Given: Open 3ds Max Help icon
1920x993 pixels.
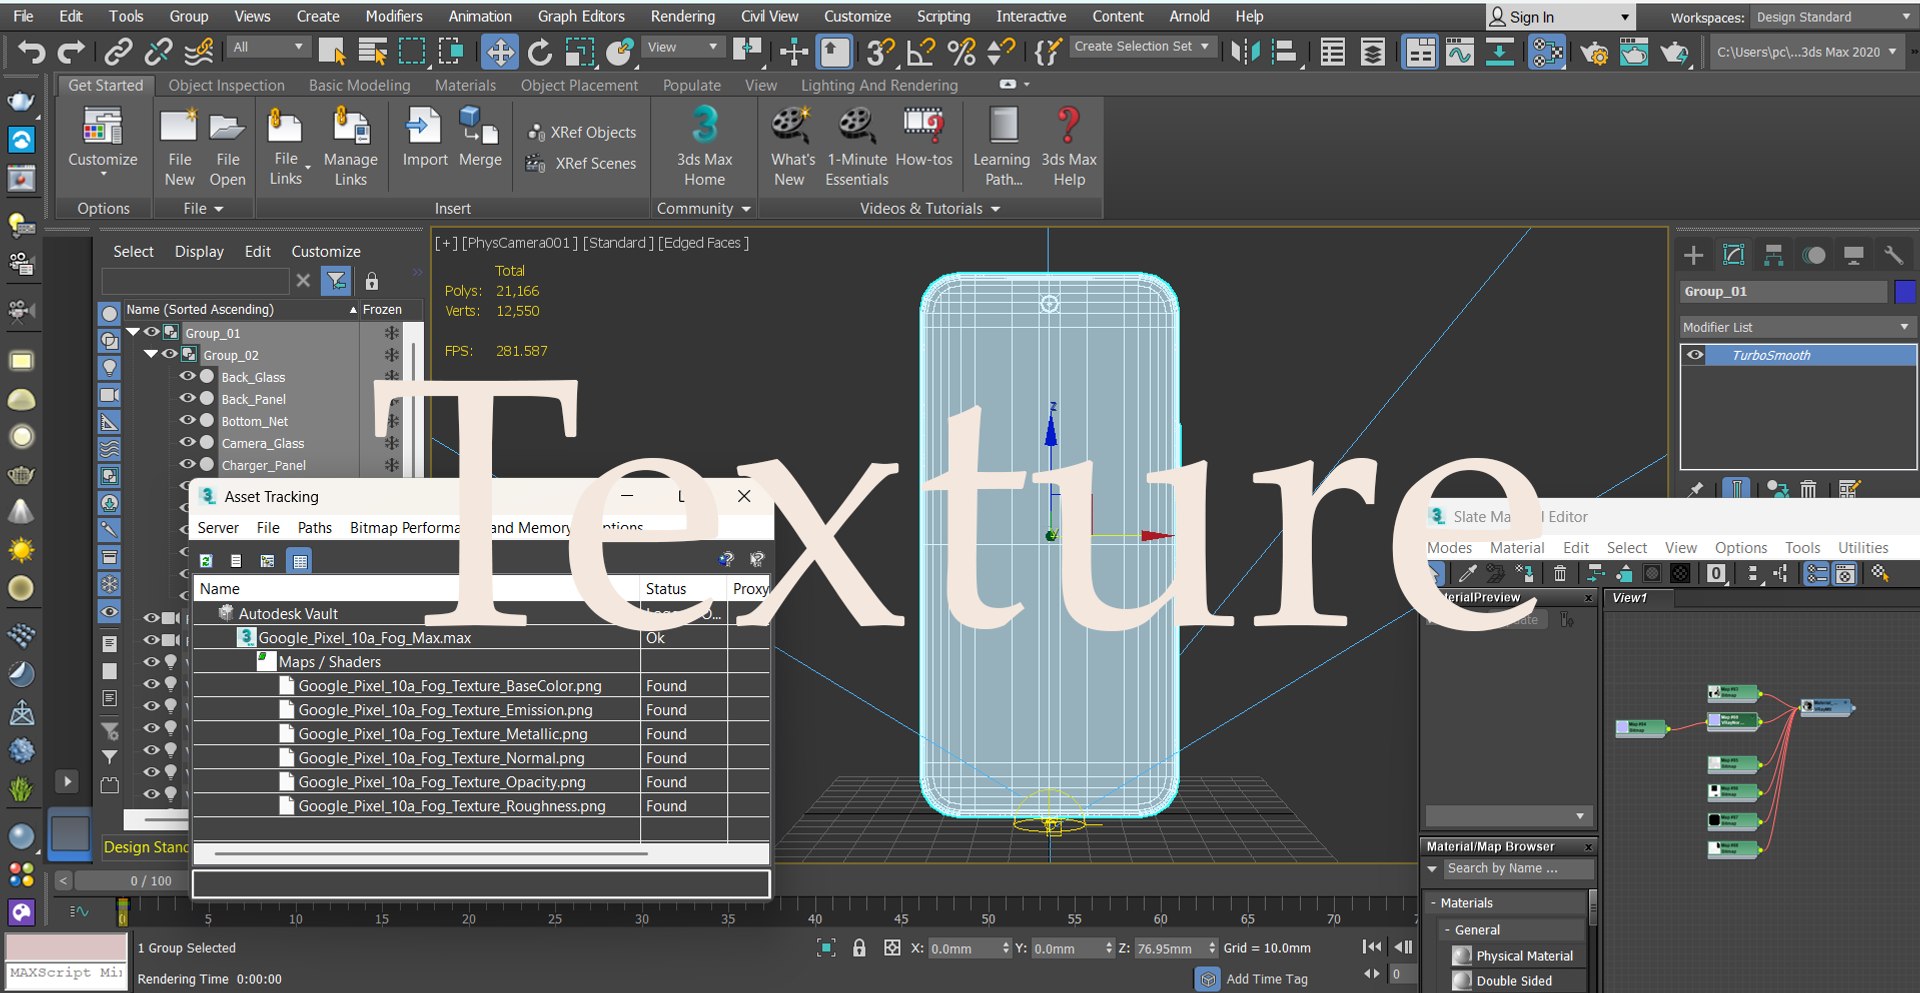Looking at the screenshot, I should (x=1069, y=147).
